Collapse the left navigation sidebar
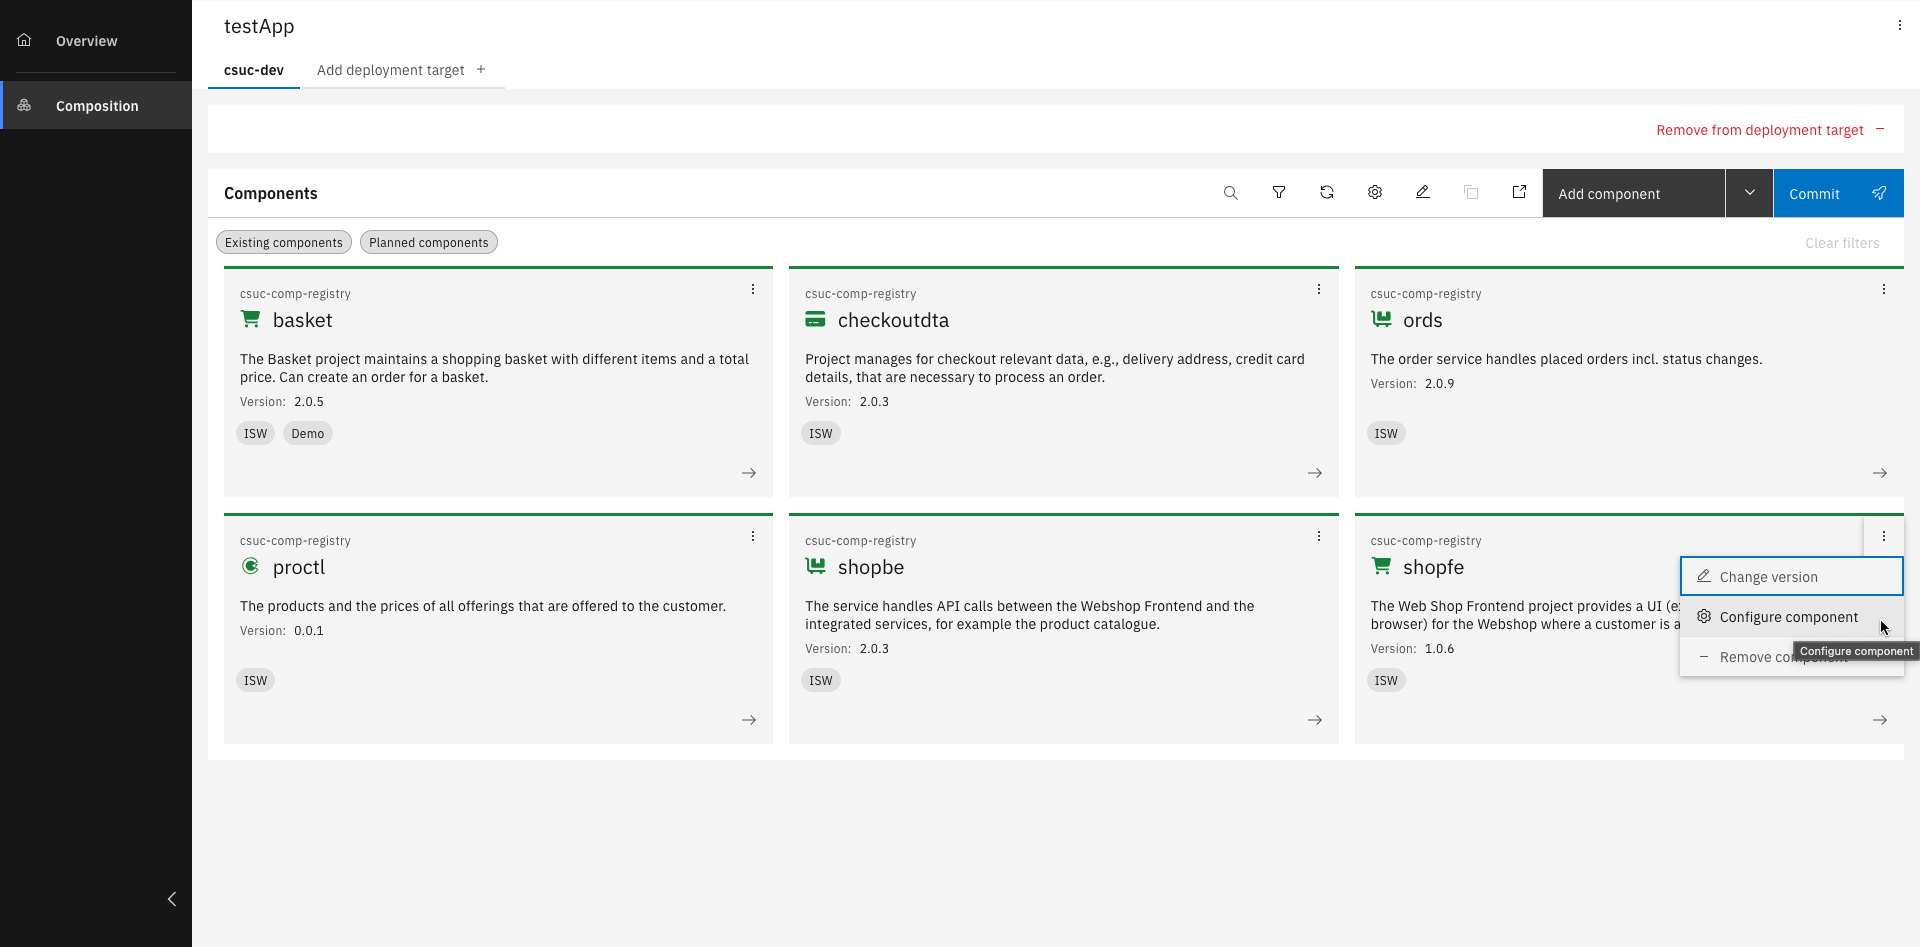1920x947 pixels. [x=172, y=899]
